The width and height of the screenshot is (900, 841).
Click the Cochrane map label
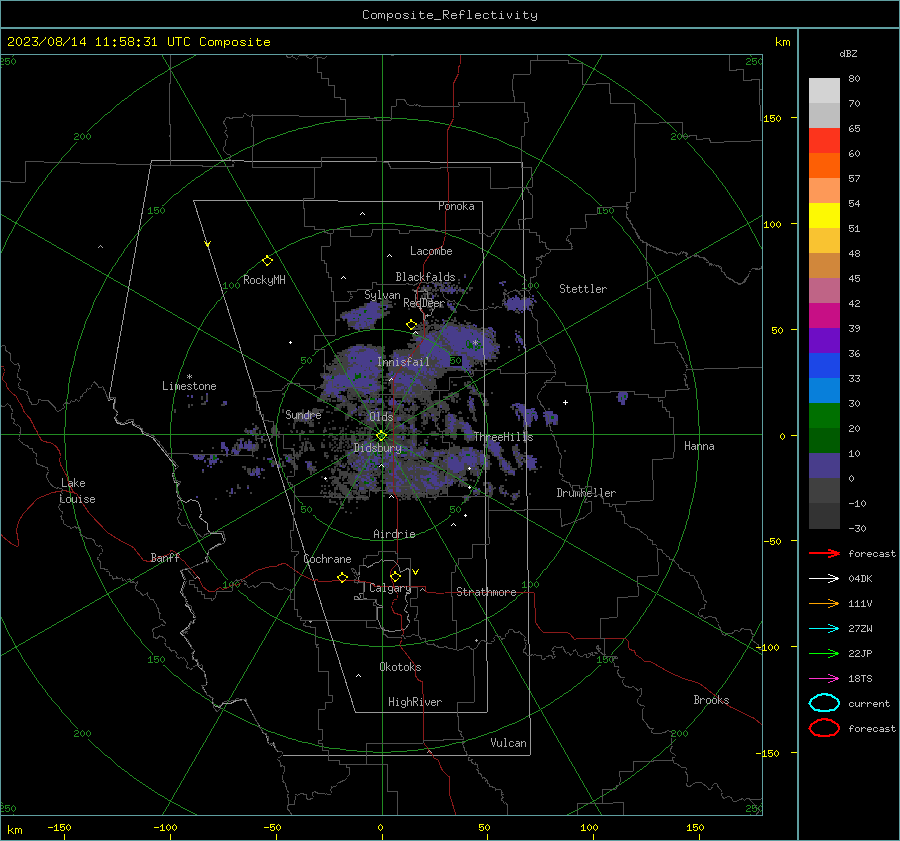tap(327, 559)
